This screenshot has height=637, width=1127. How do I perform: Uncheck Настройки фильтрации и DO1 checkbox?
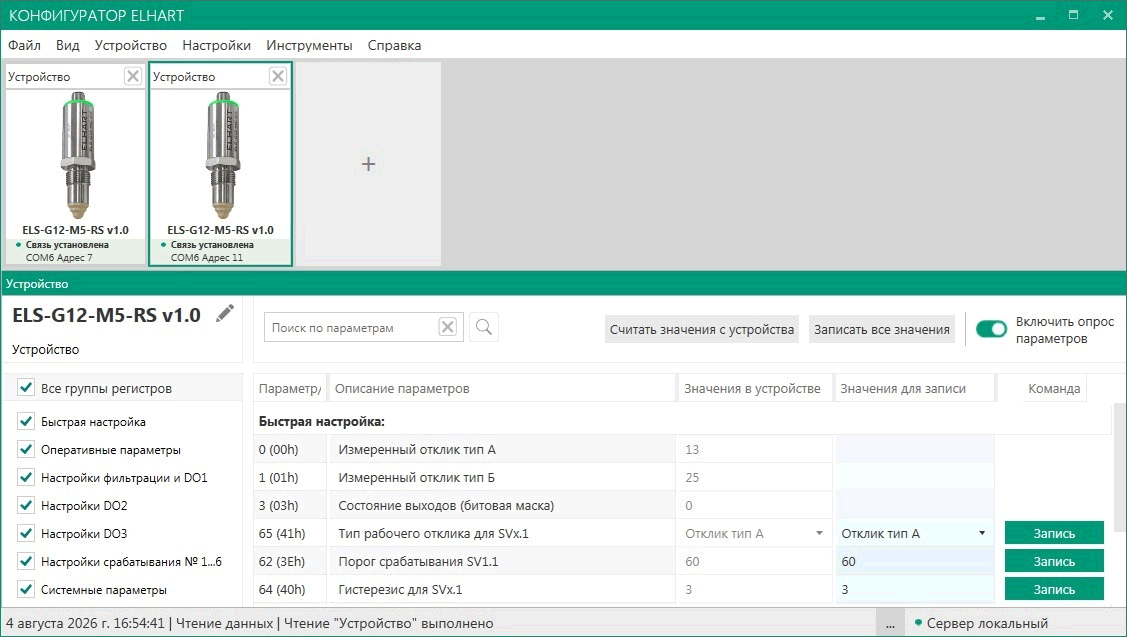(26, 477)
